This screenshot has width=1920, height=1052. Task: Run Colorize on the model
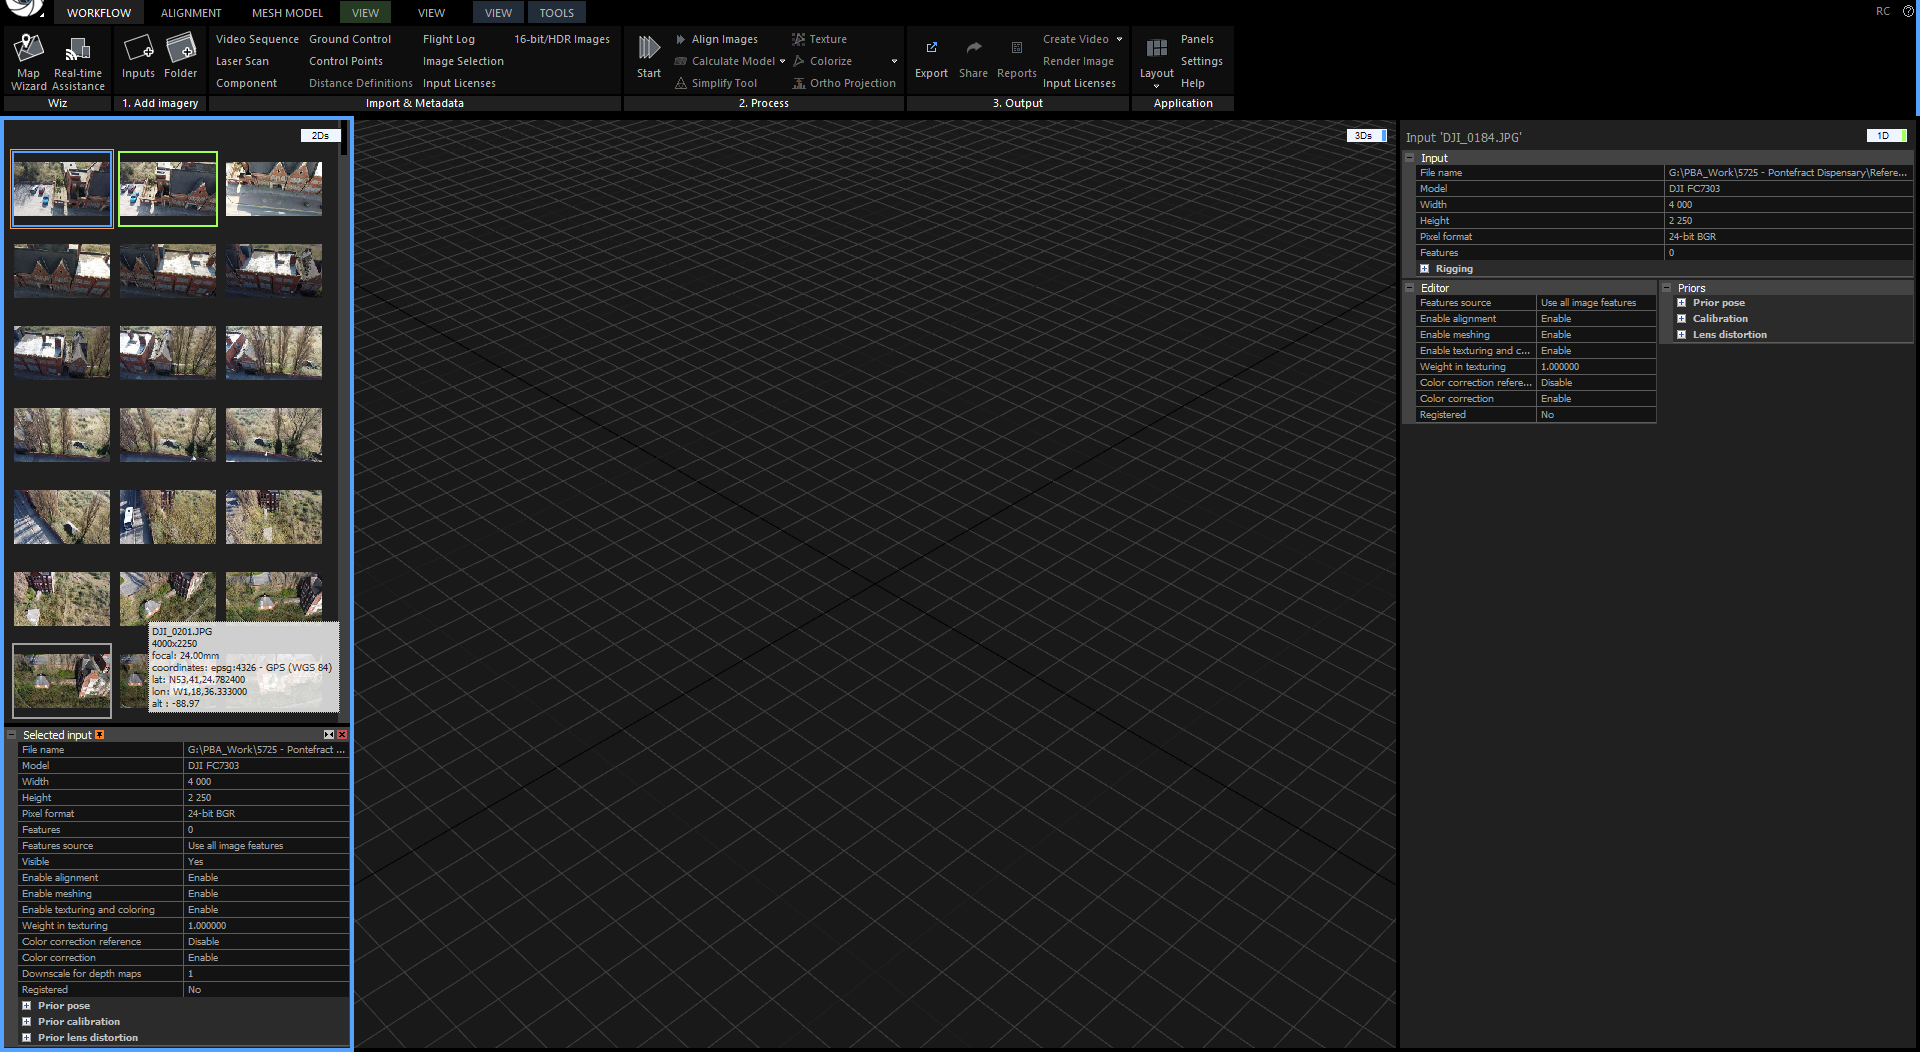822,61
